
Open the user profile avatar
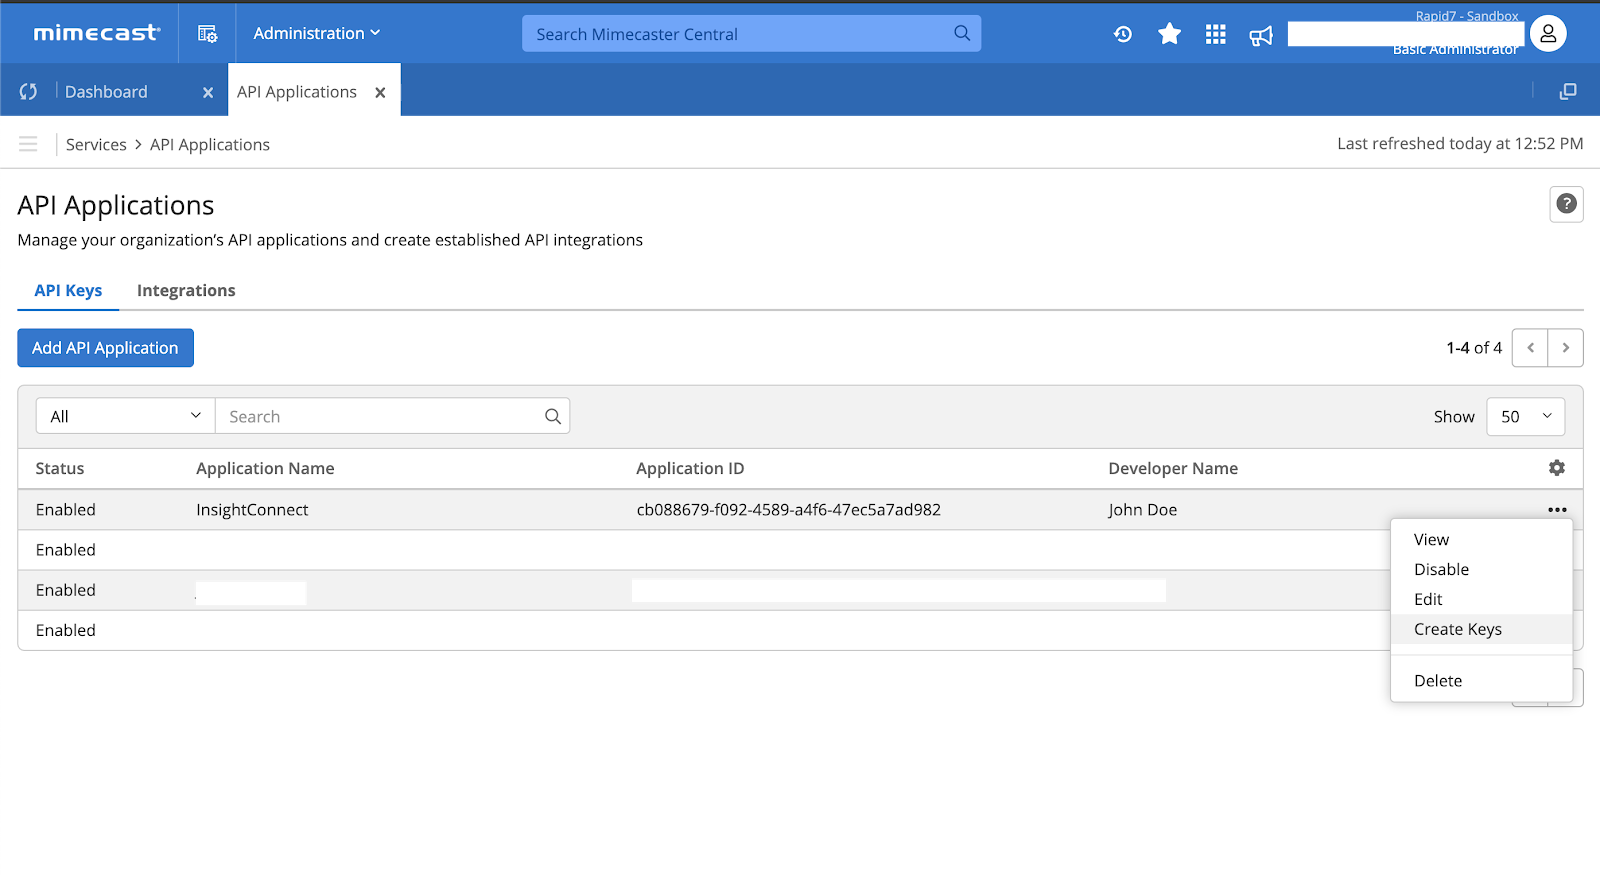(1548, 34)
